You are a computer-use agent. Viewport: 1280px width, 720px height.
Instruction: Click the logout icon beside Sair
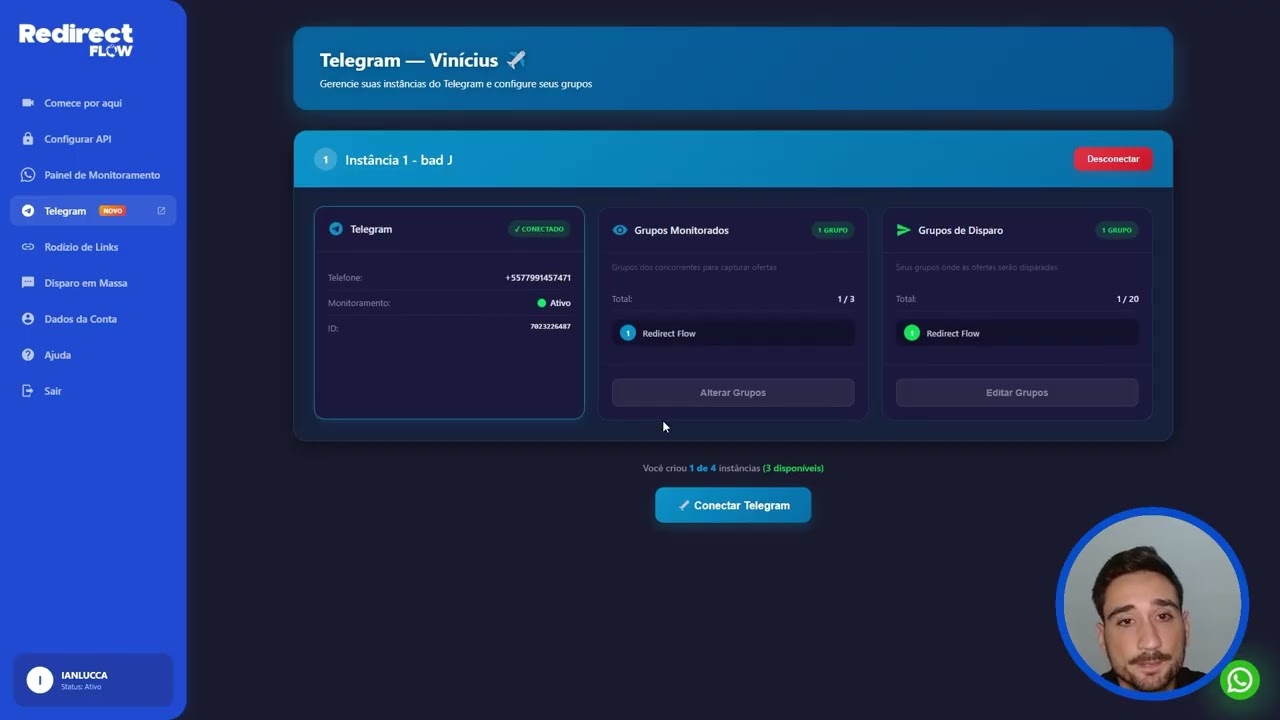click(28, 391)
